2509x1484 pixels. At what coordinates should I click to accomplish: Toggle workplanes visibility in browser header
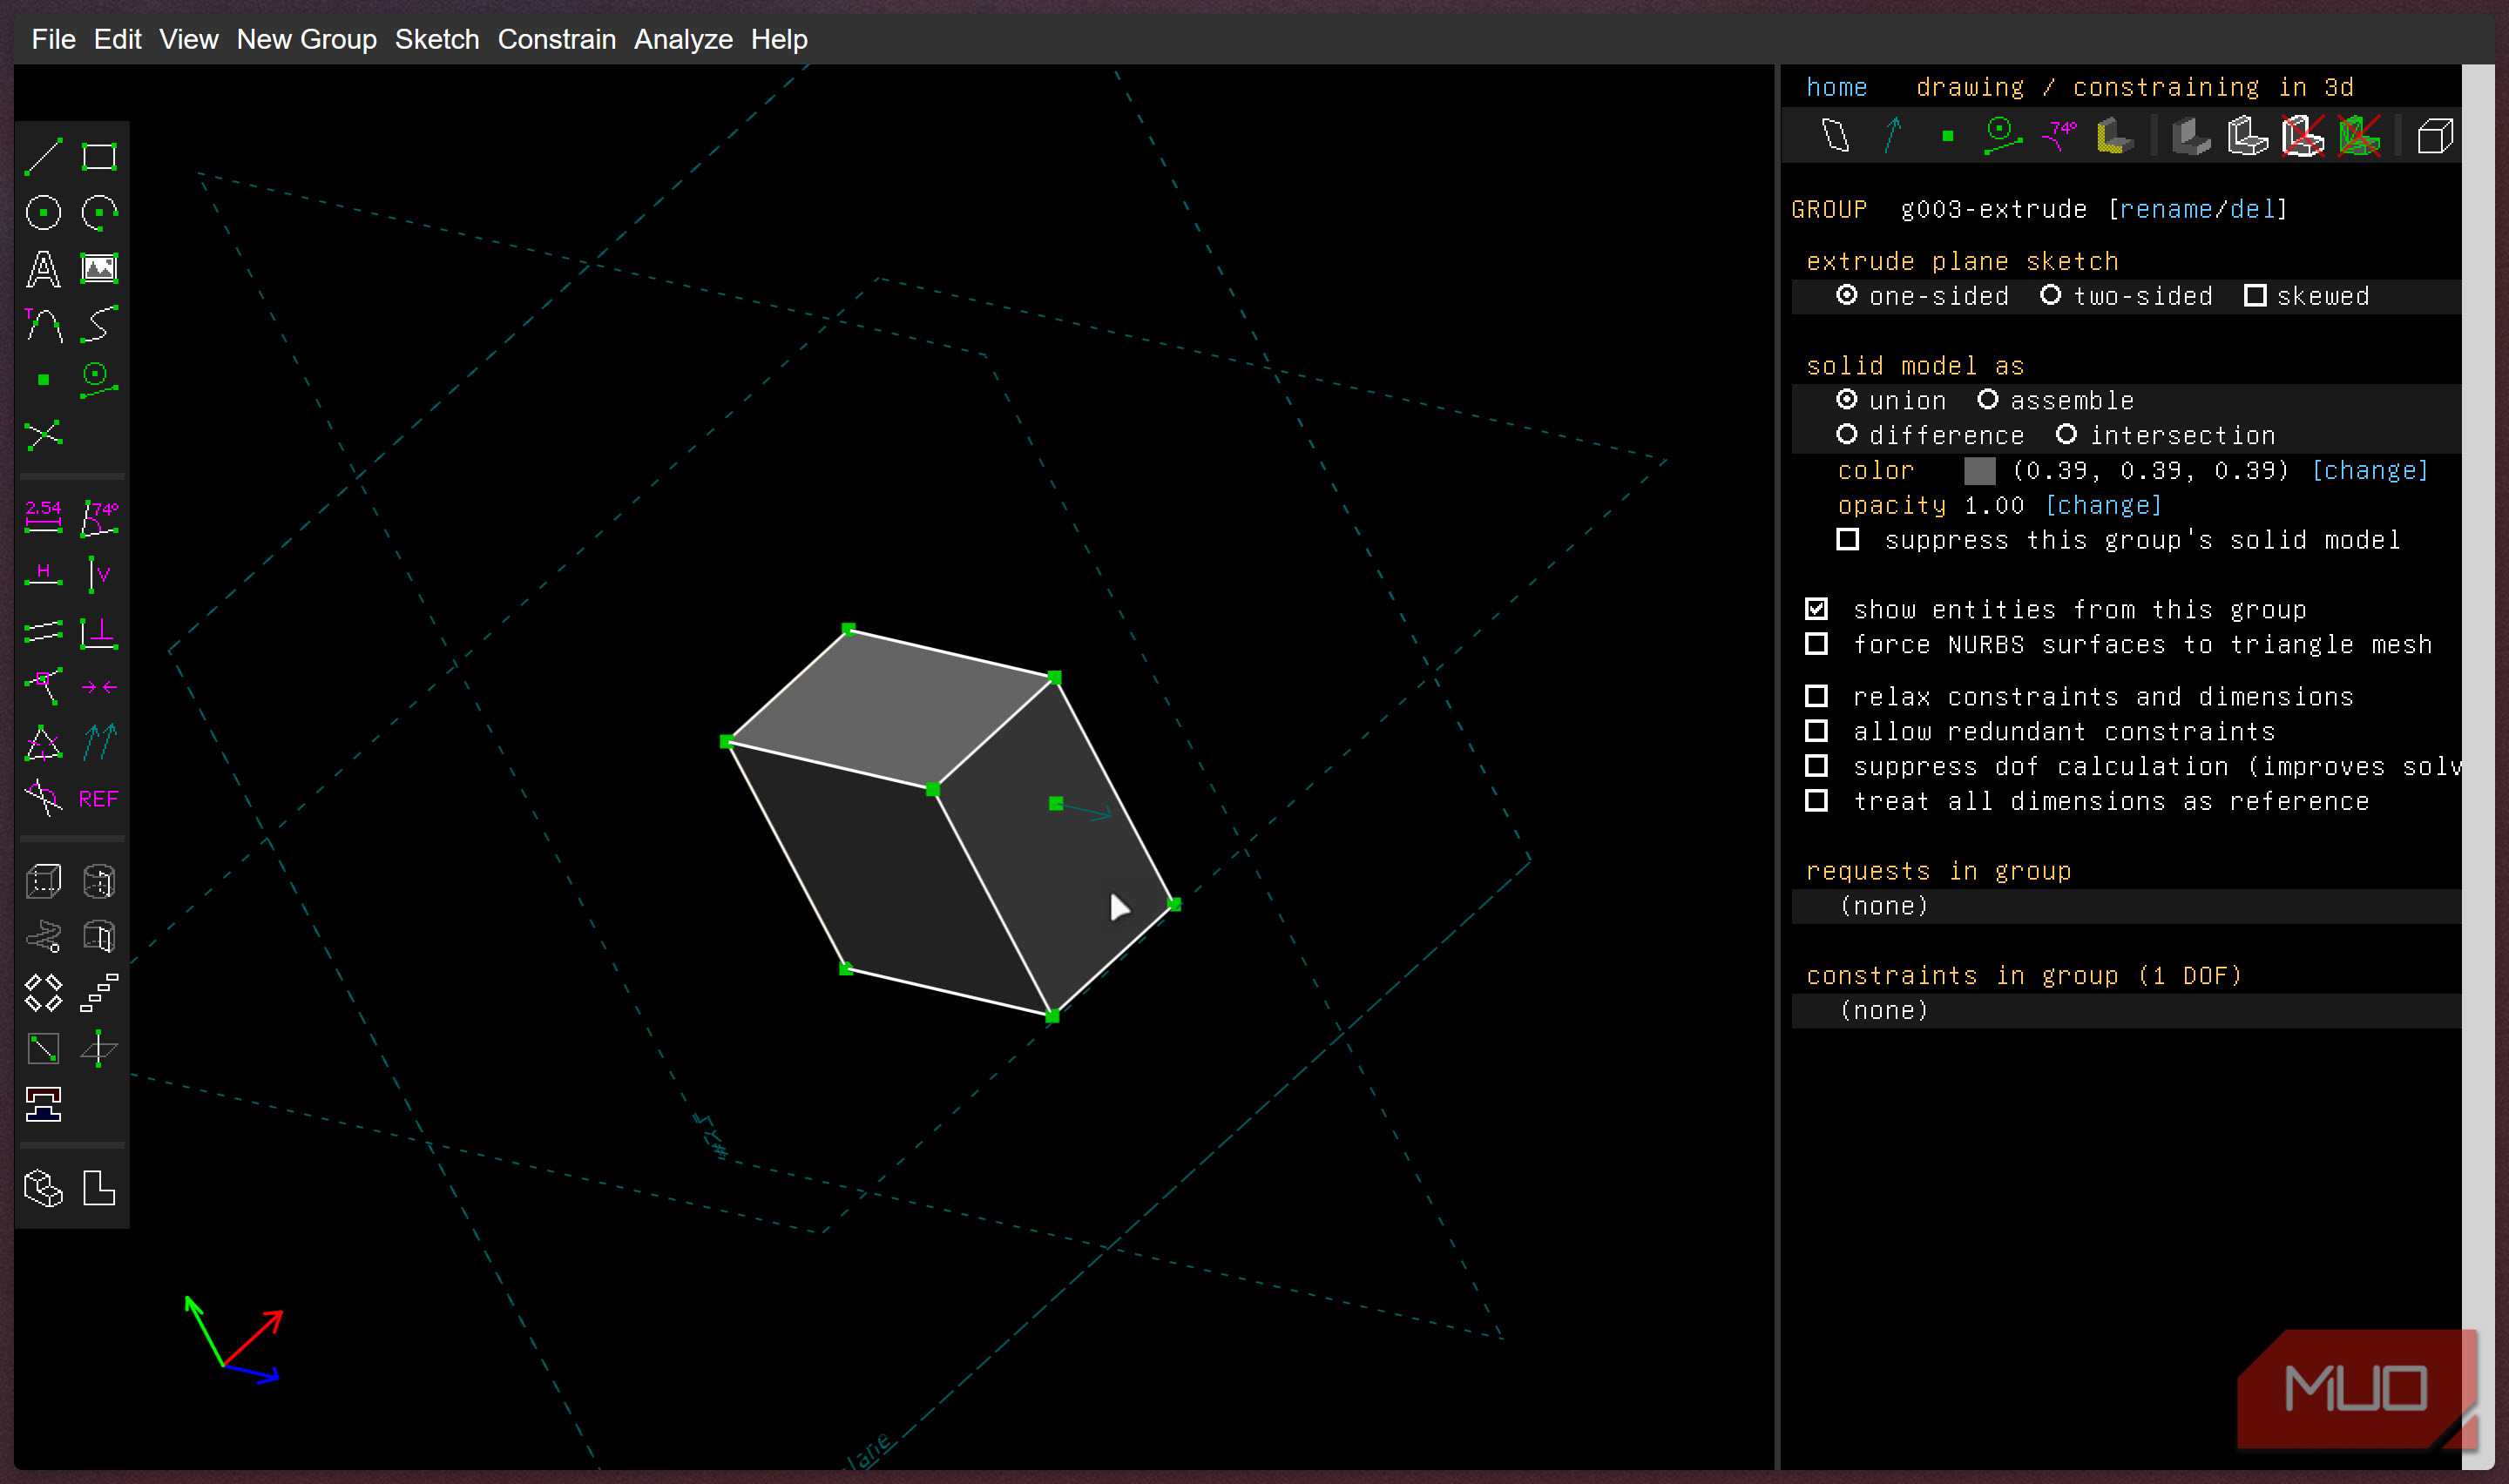(1835, 135)
